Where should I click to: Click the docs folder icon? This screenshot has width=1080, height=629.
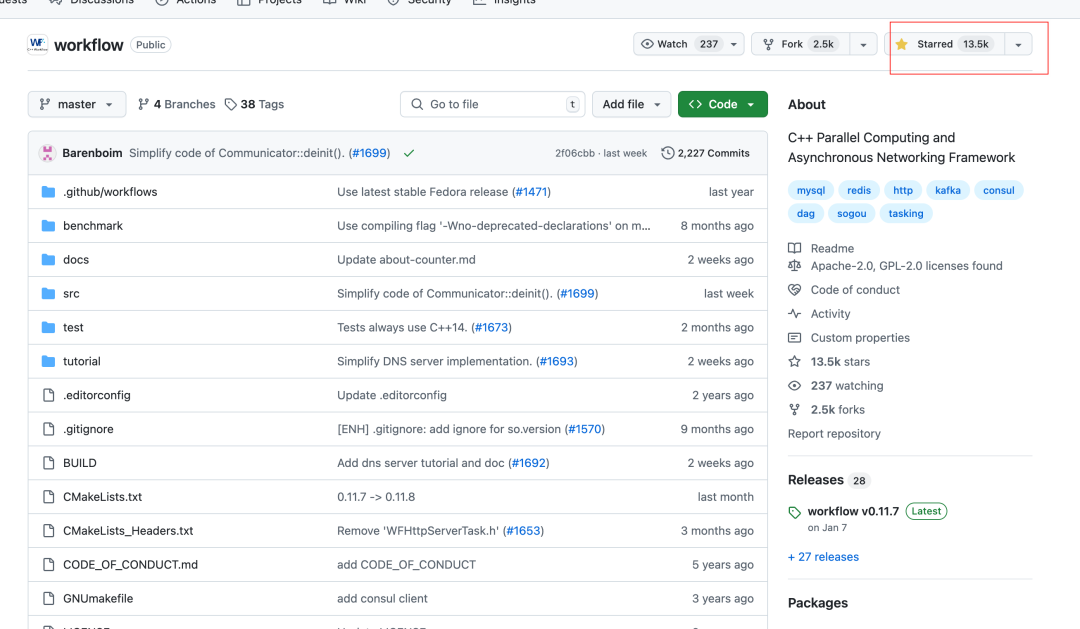click(x=48, y=260)
